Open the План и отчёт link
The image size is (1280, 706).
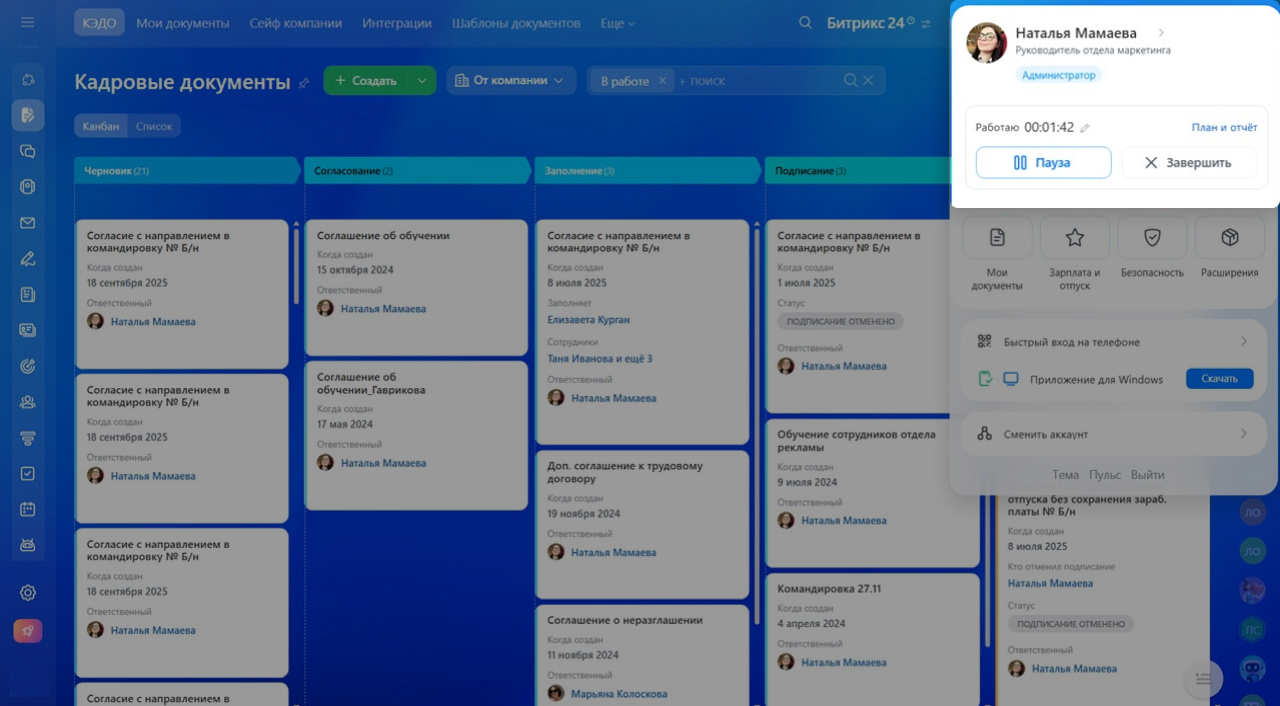(1224, 128)
